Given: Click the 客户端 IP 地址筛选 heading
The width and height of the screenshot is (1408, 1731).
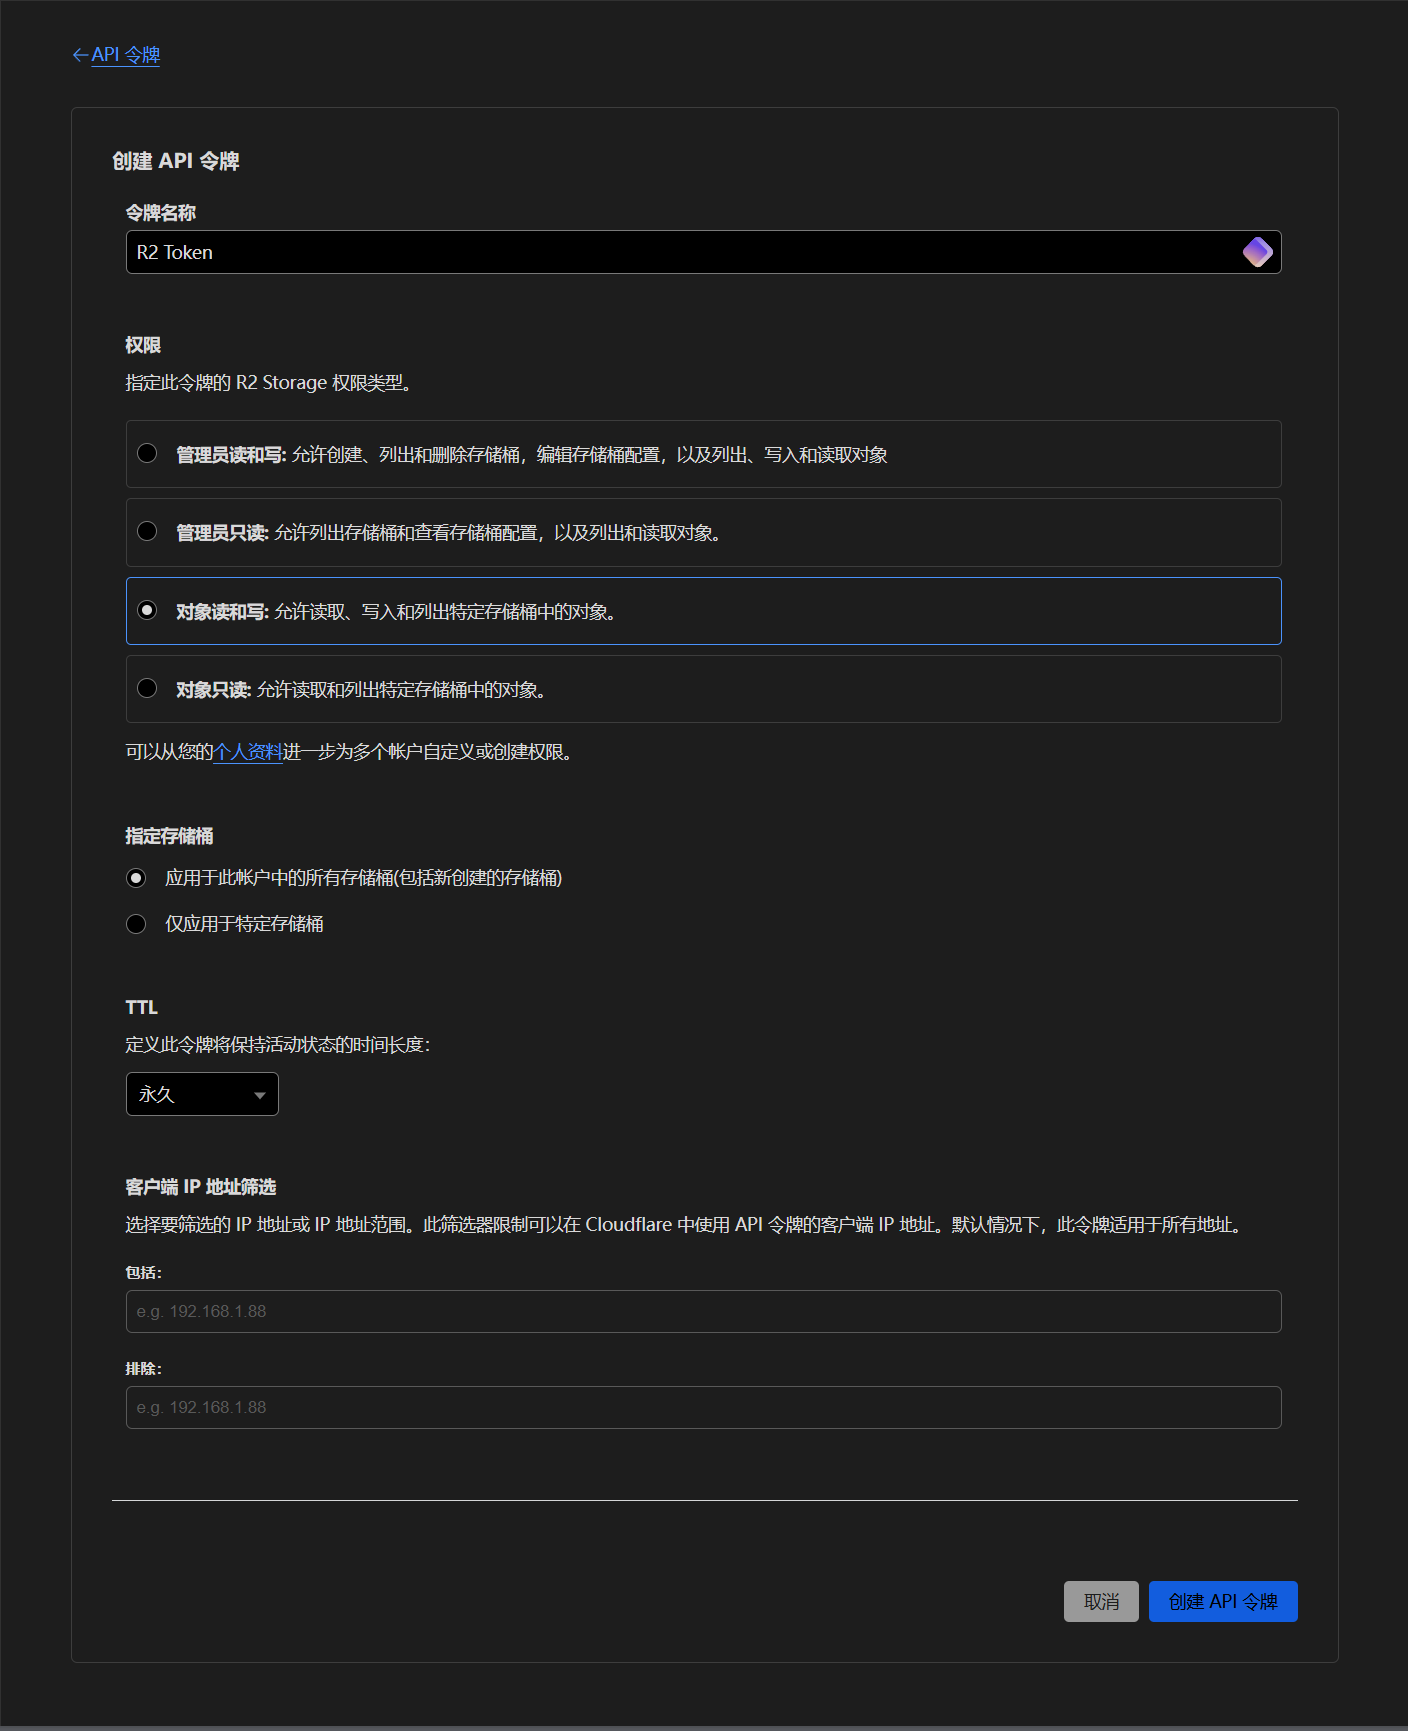Looking at the screenshot, I should click(201, 1187).
